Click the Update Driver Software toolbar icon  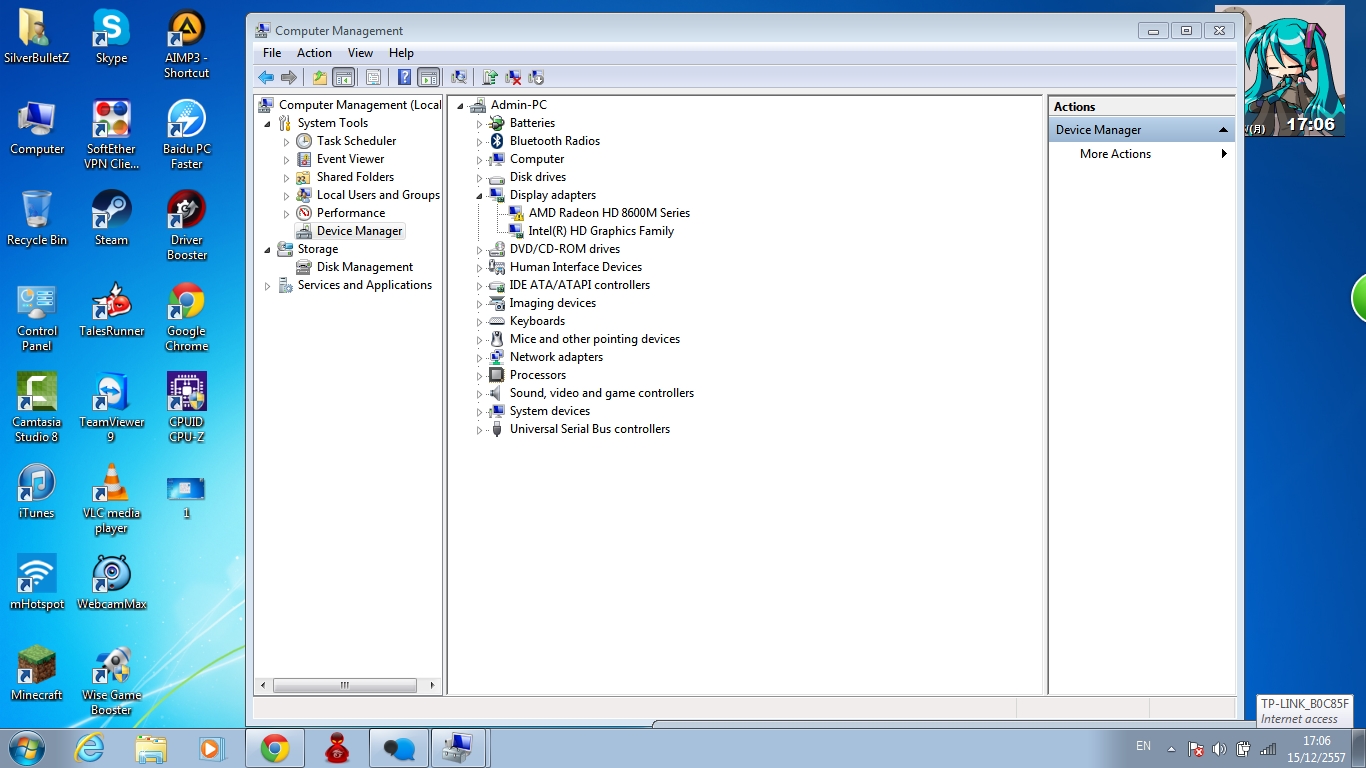tap(490, 77)
